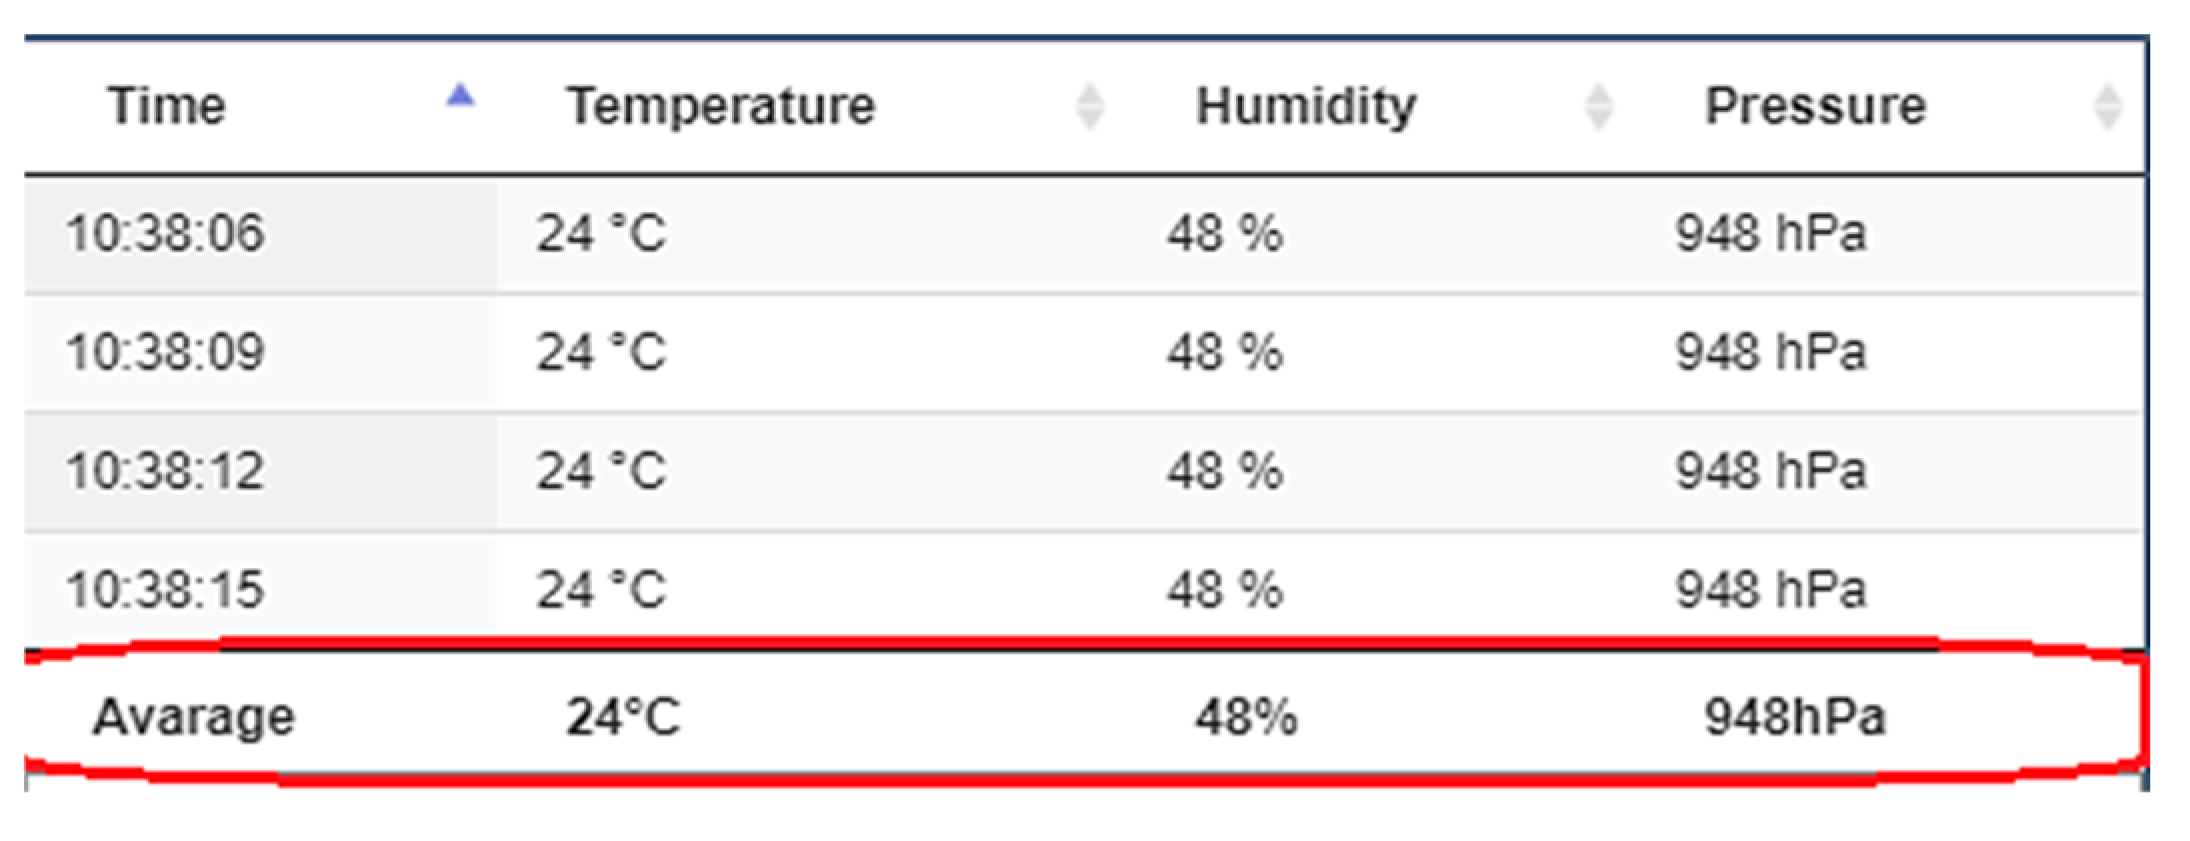Click the Pressure column sort arrows
The width and height of the screenshot is (2190, 841).
pyautogui.click(x=2108, y=106)
